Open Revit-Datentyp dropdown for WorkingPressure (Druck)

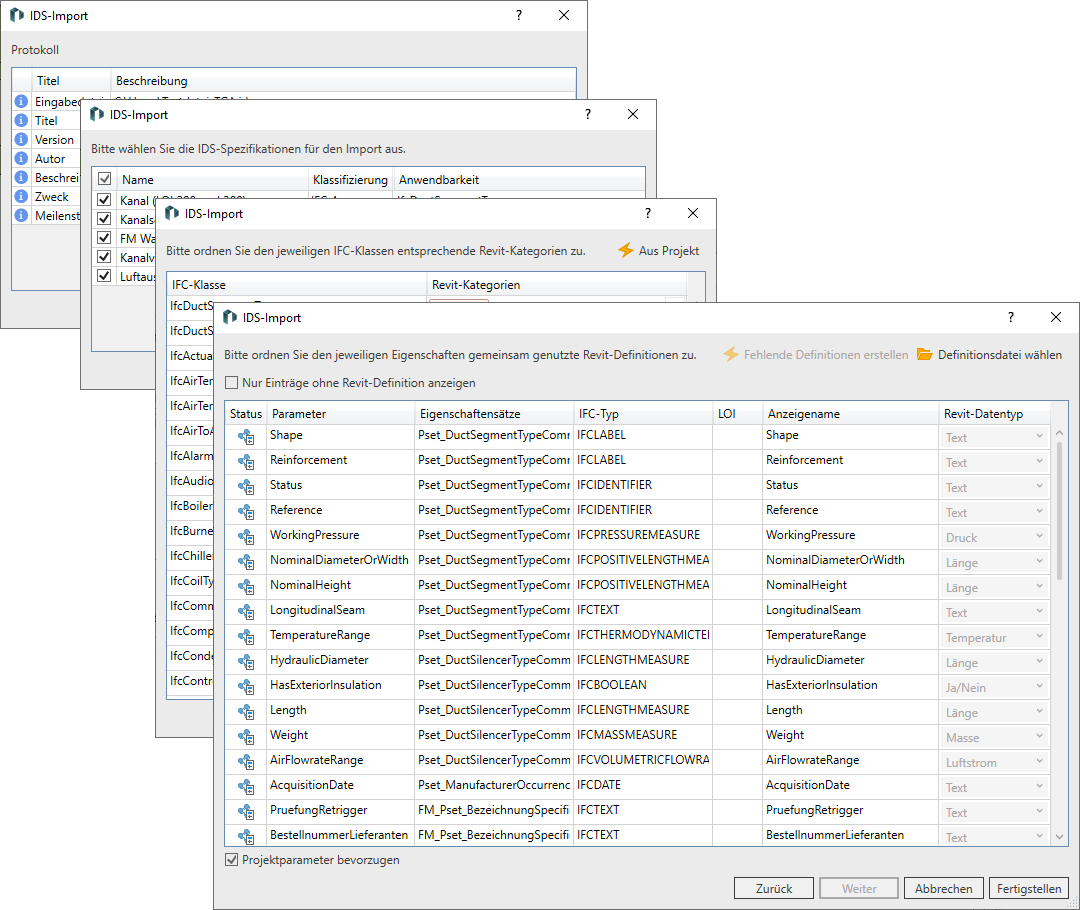(994, 537)
